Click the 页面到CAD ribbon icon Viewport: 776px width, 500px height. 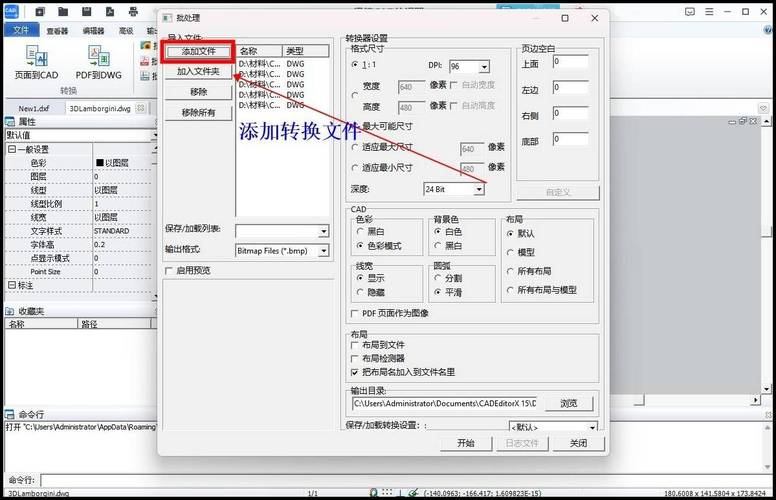(x=37, y=56)
